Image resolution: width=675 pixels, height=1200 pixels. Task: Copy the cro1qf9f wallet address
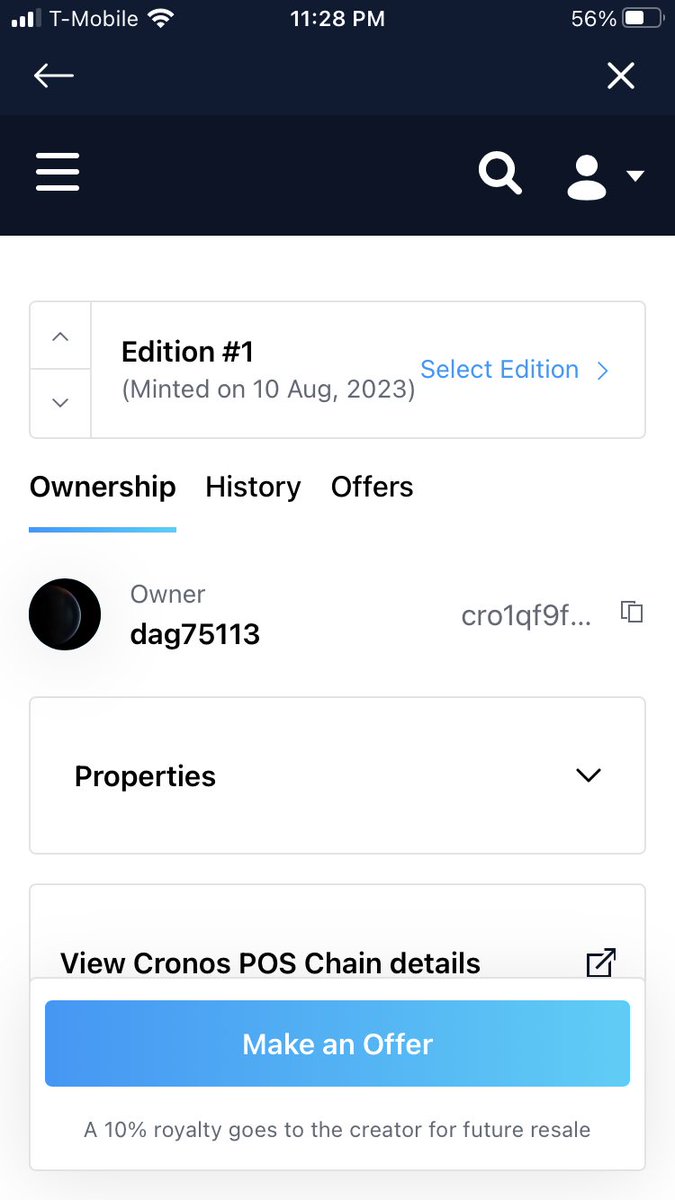click(x=631, y=612)
